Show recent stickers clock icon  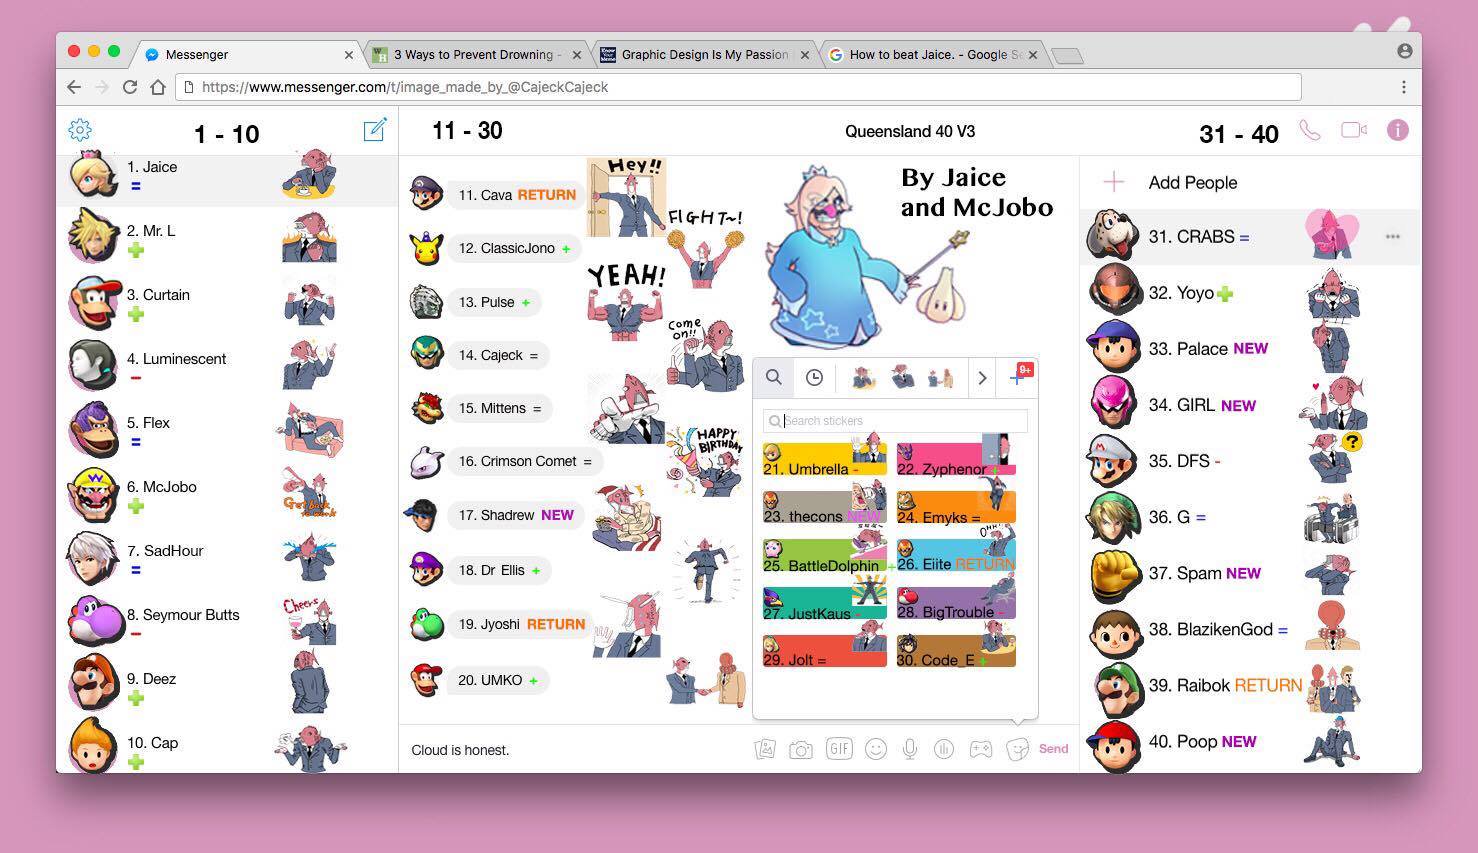pos(815,377)
